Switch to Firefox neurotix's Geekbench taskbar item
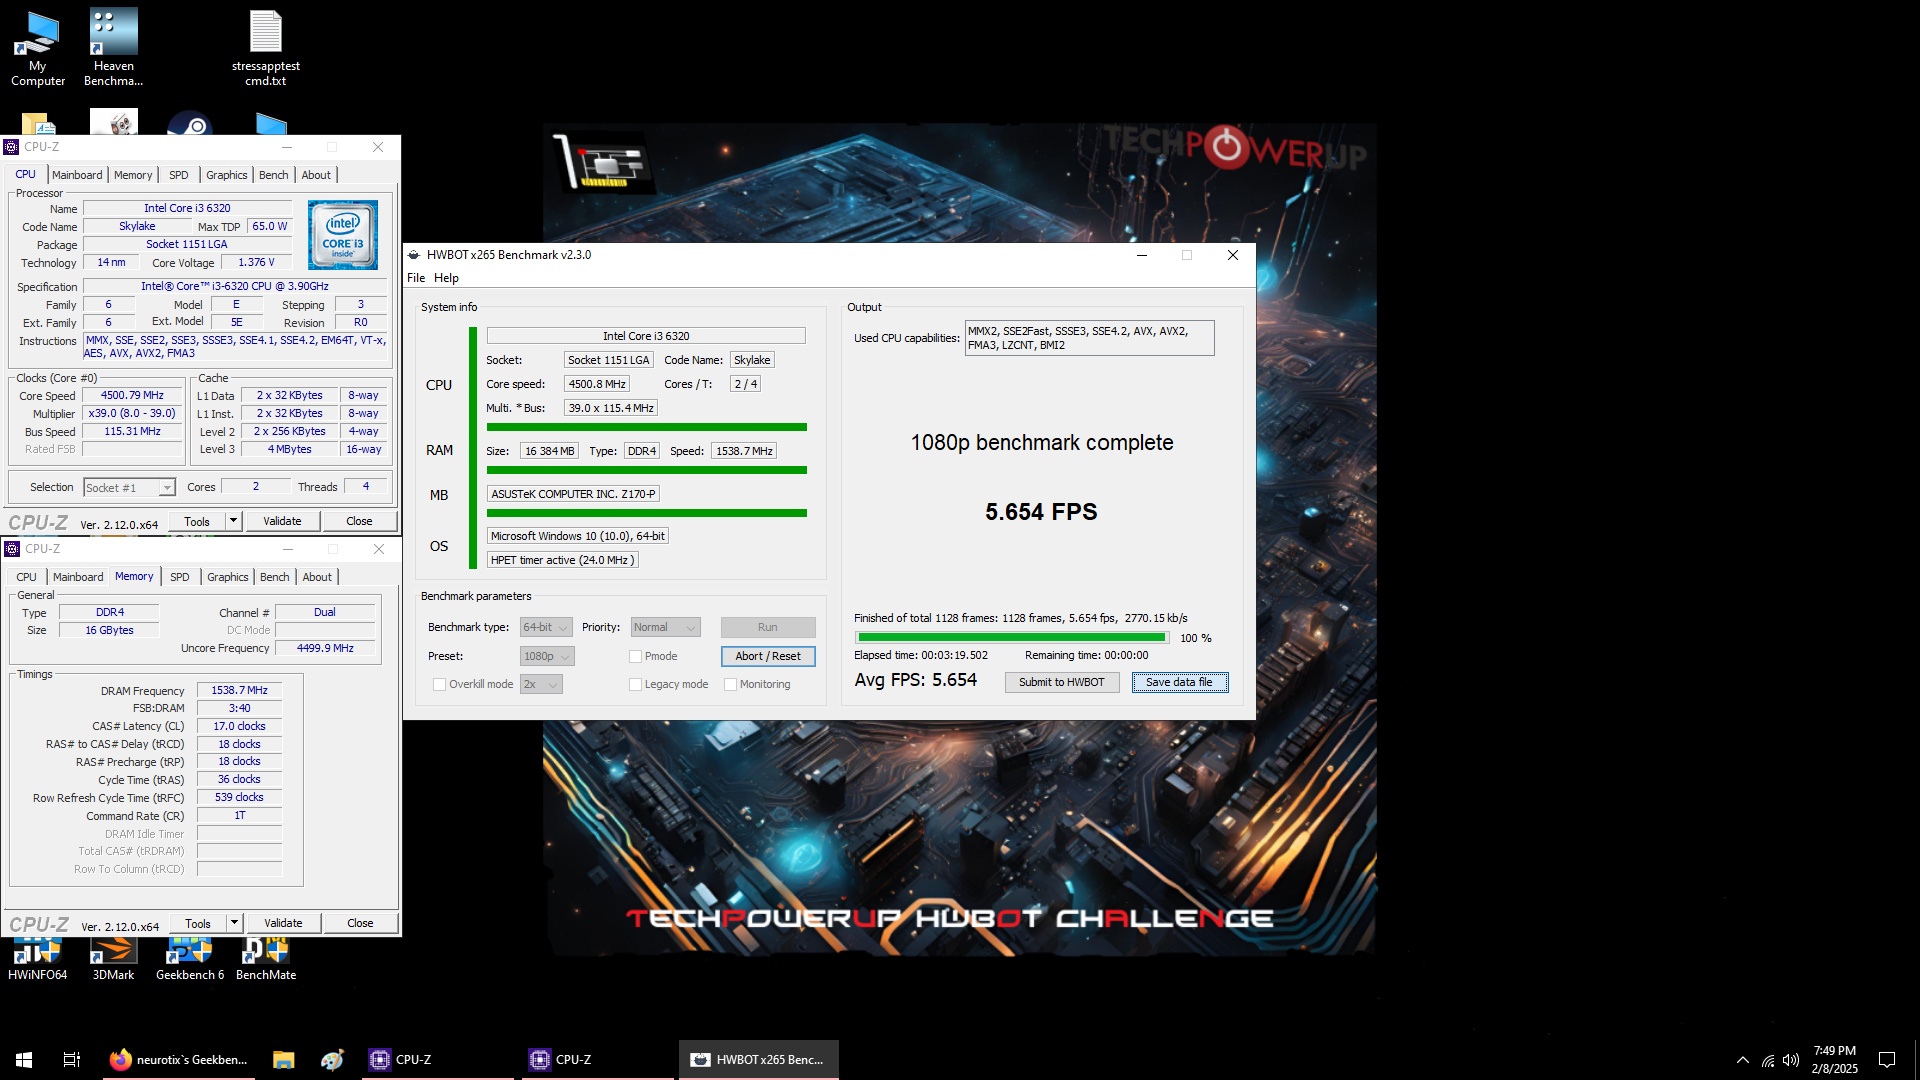 pyautogui.click(x=180, y=1059)
